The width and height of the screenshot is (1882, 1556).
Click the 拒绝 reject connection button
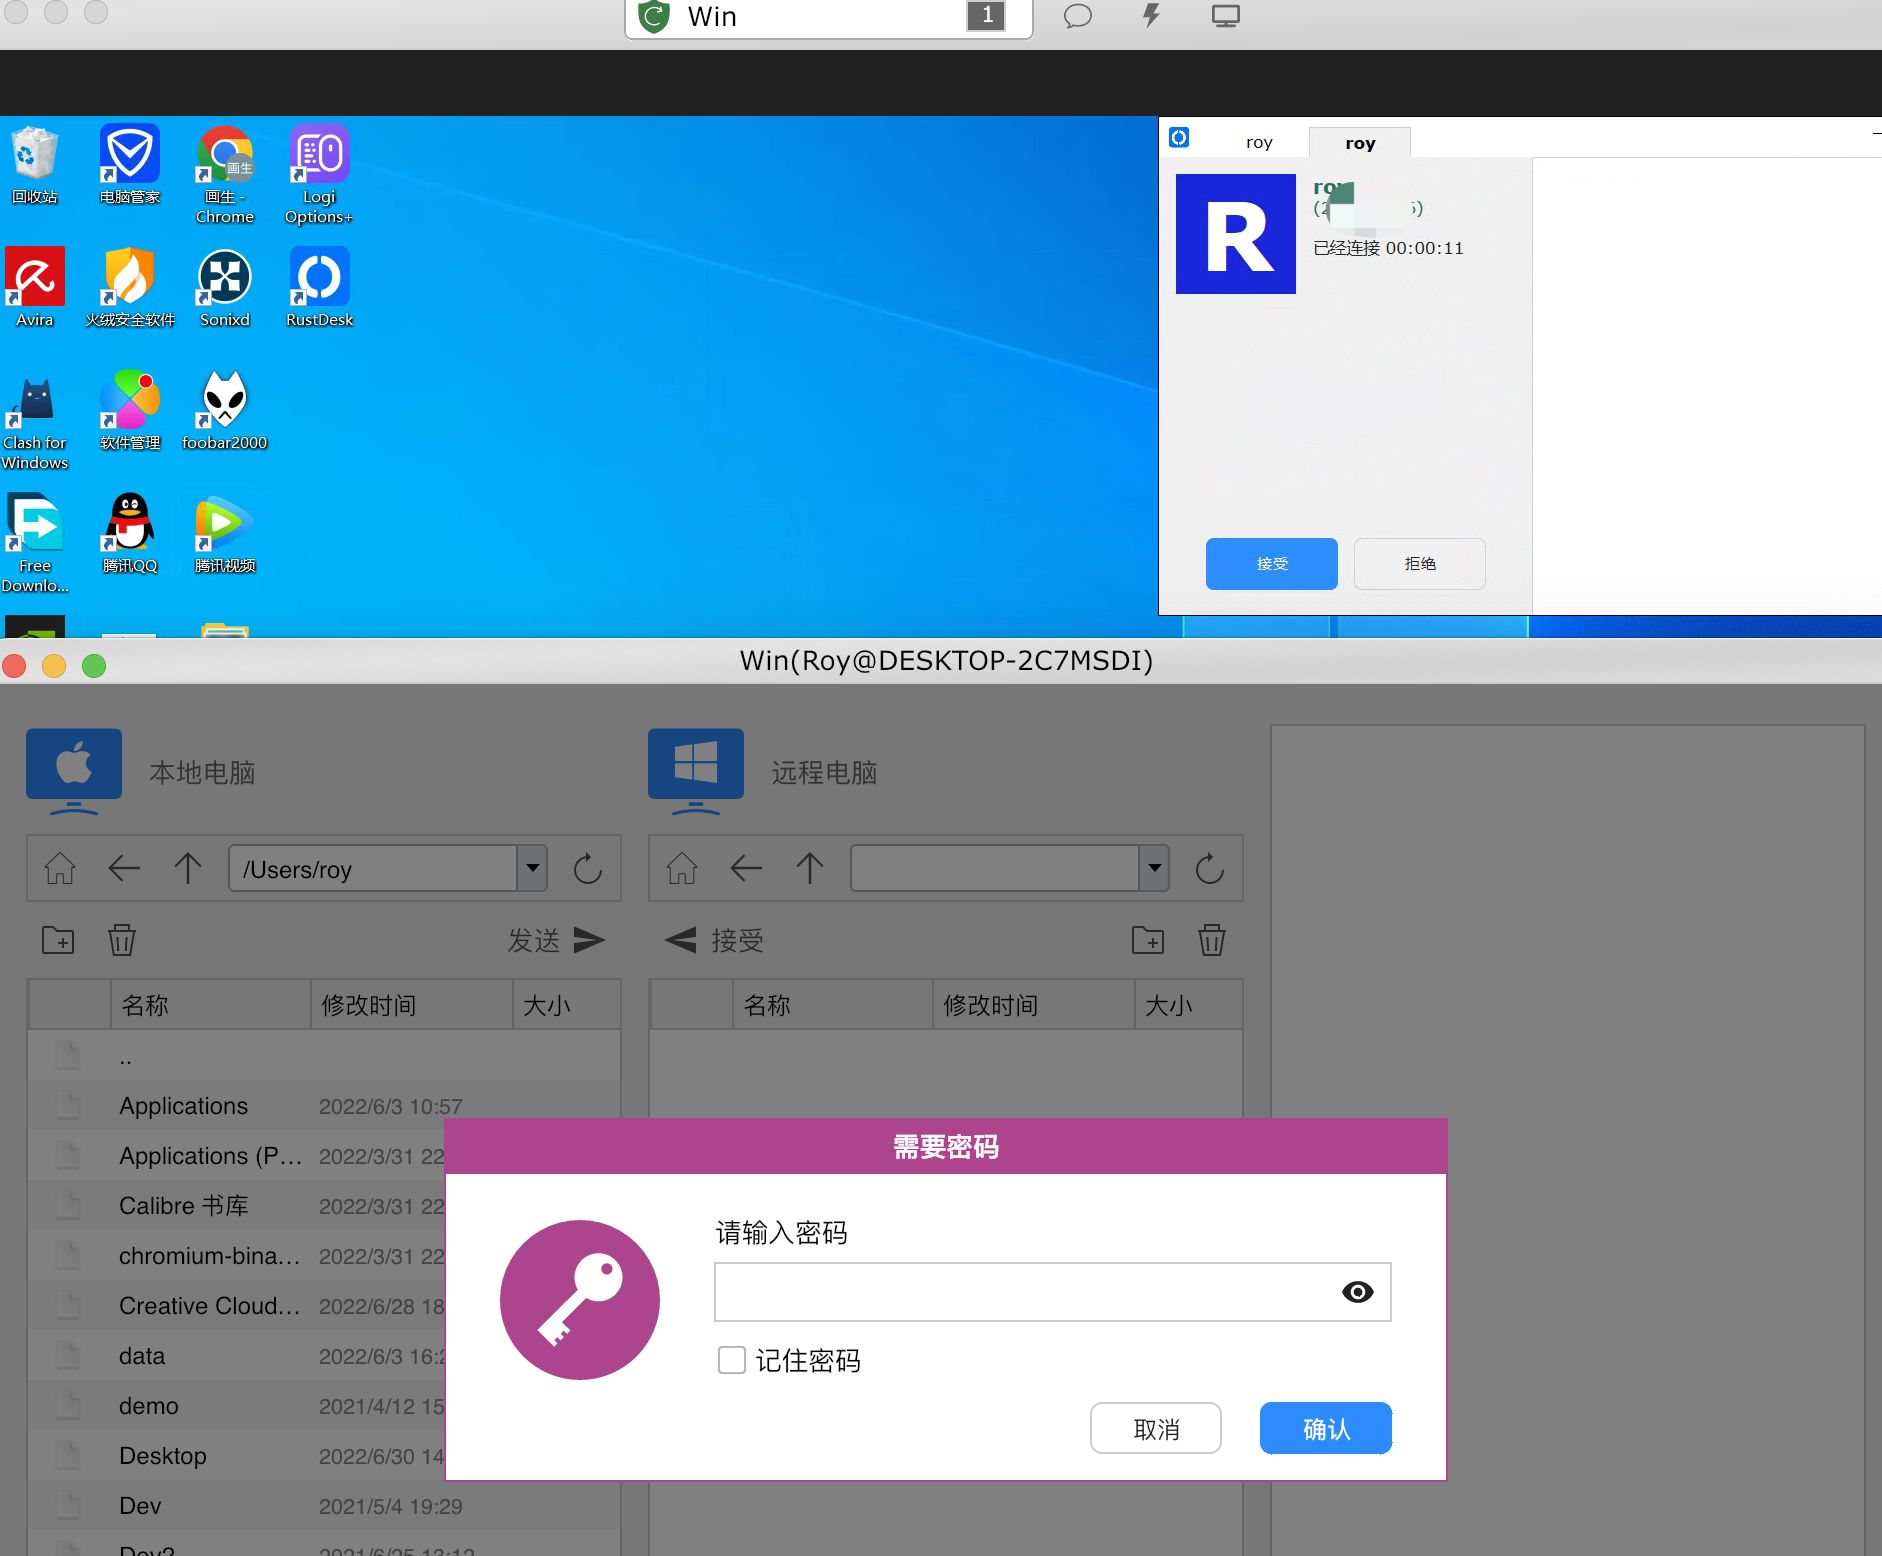click(1419, 564)
